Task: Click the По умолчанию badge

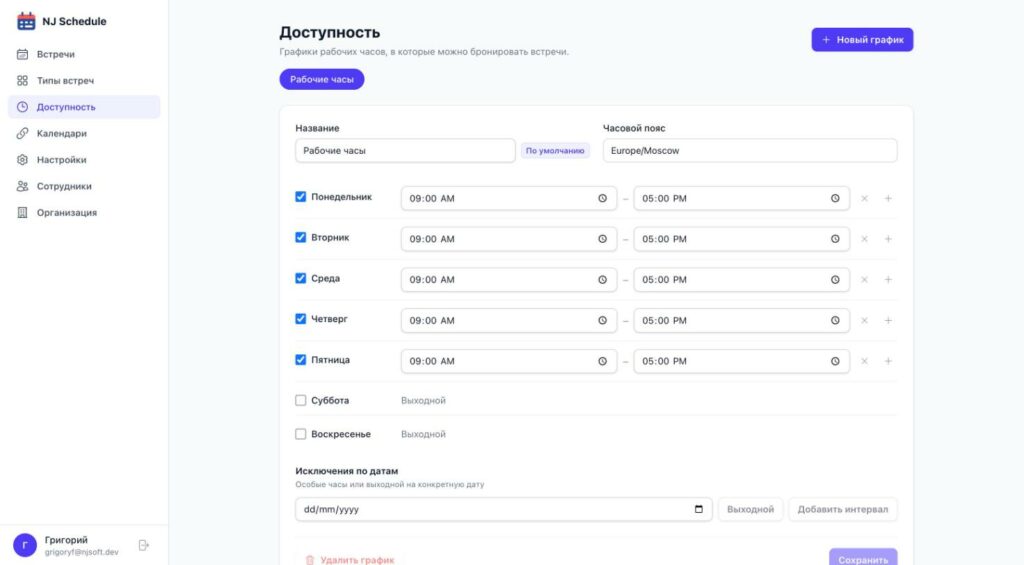Action: tap(555, 151)
